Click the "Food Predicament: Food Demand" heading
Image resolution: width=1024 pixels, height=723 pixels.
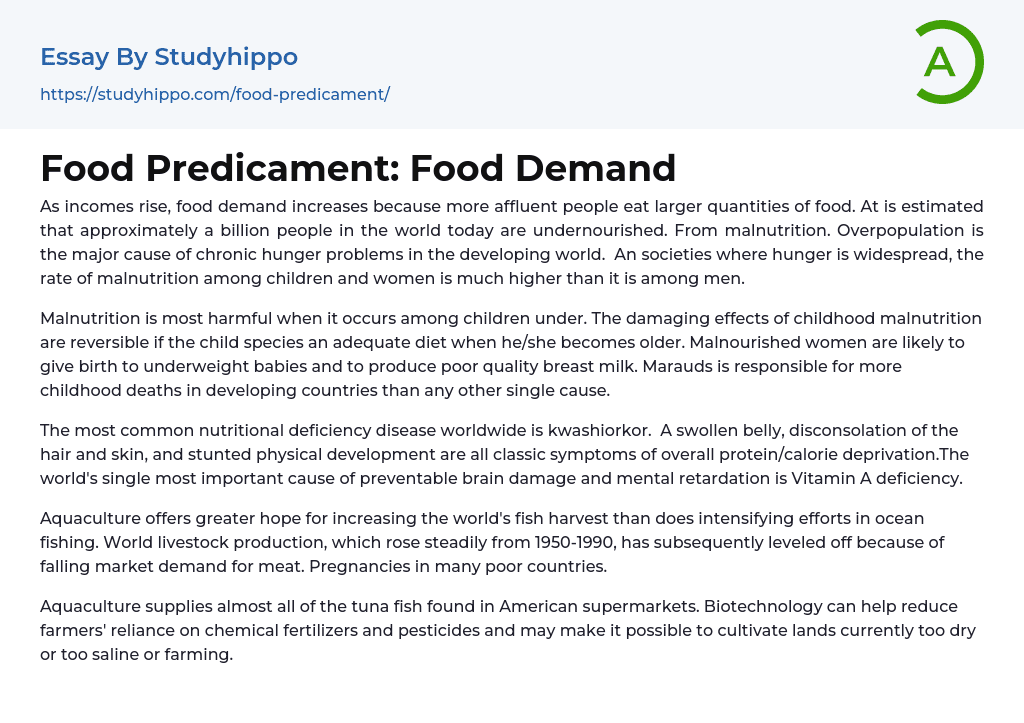coord(358,168)
